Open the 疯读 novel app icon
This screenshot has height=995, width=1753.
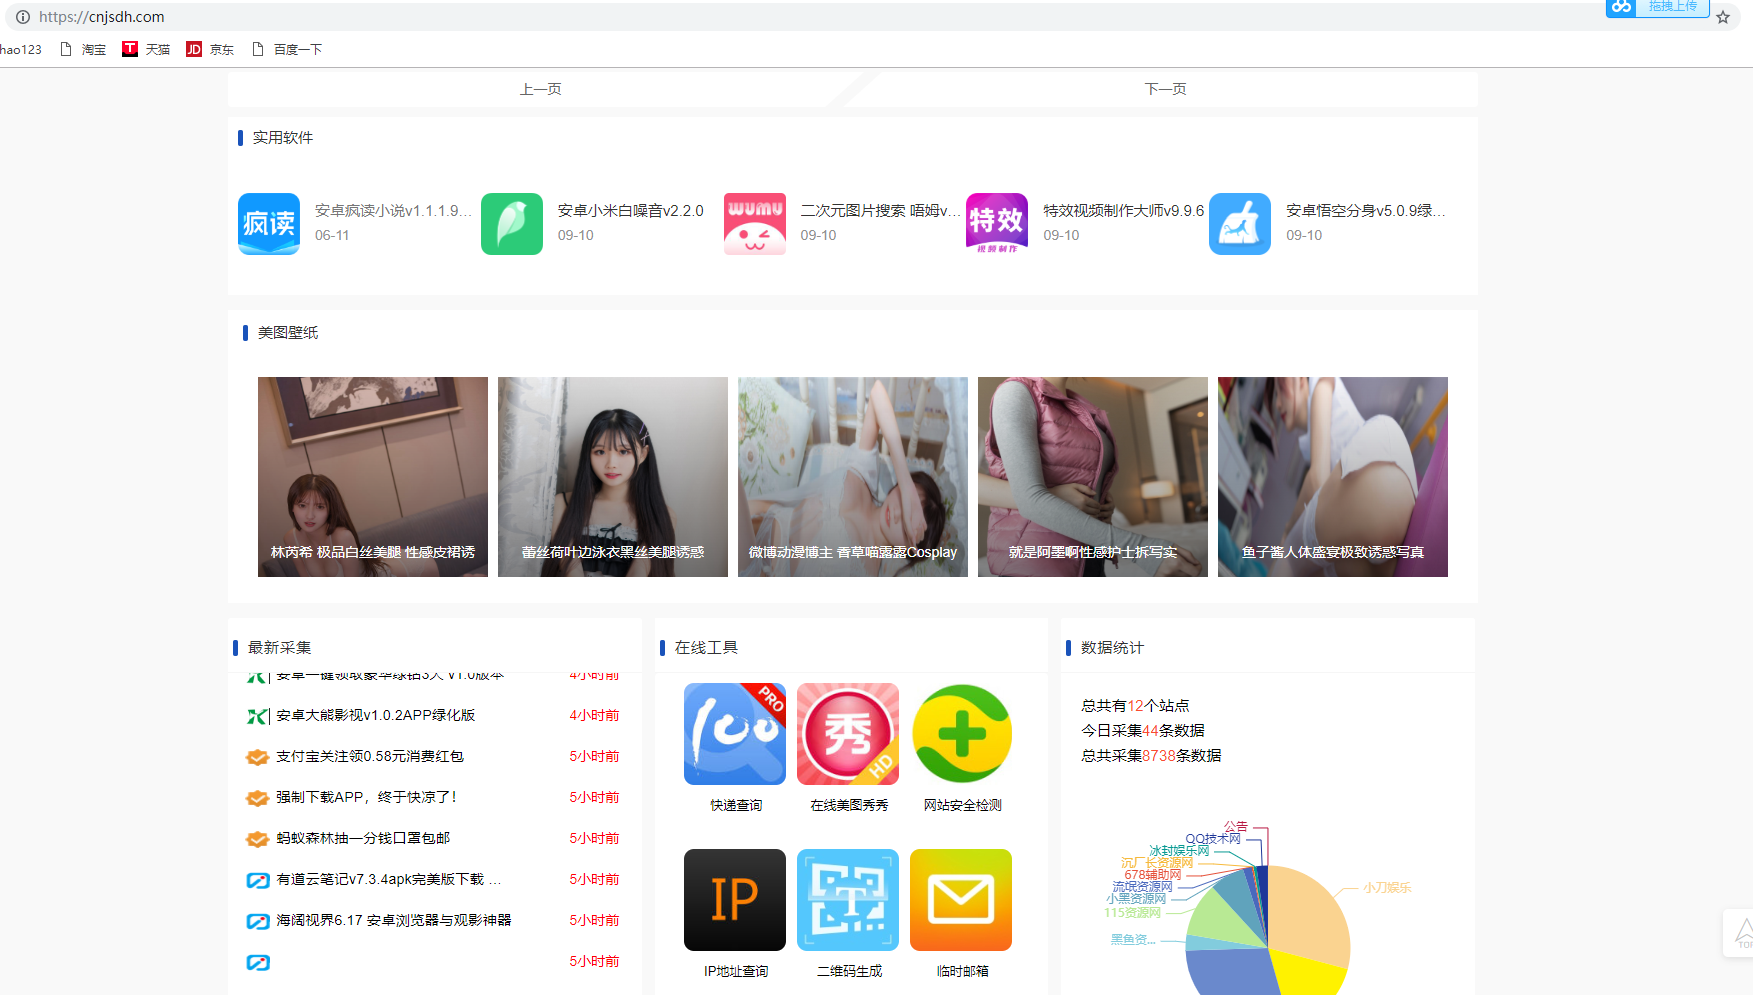pyautogui.click(x=269, y=224)
